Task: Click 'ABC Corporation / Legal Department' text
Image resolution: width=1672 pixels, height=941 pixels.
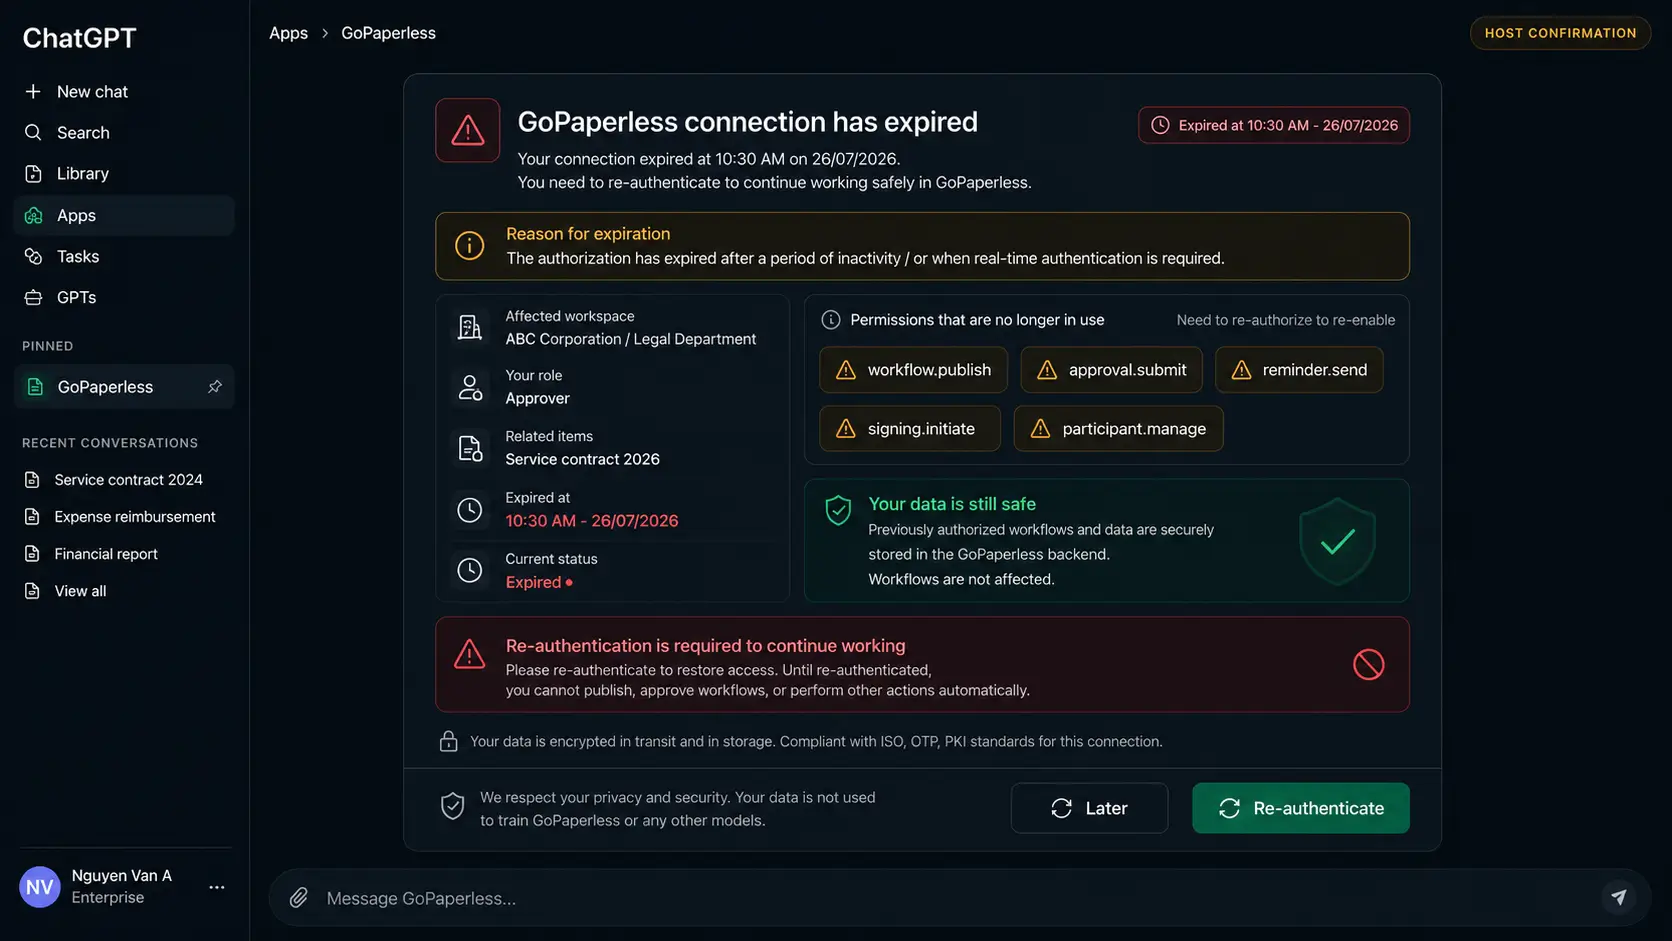Action: coord(630,339)
